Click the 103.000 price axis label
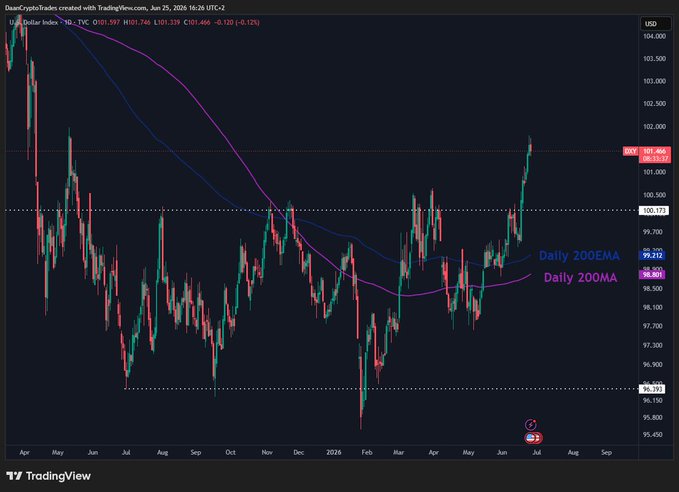679x492 pixels. (654, 81)
